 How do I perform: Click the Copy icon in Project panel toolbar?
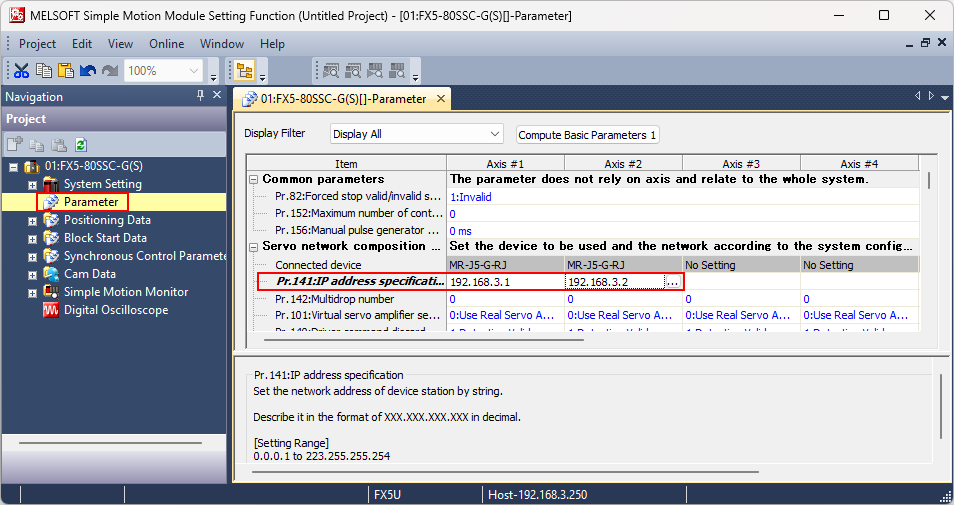coord(37,145)
